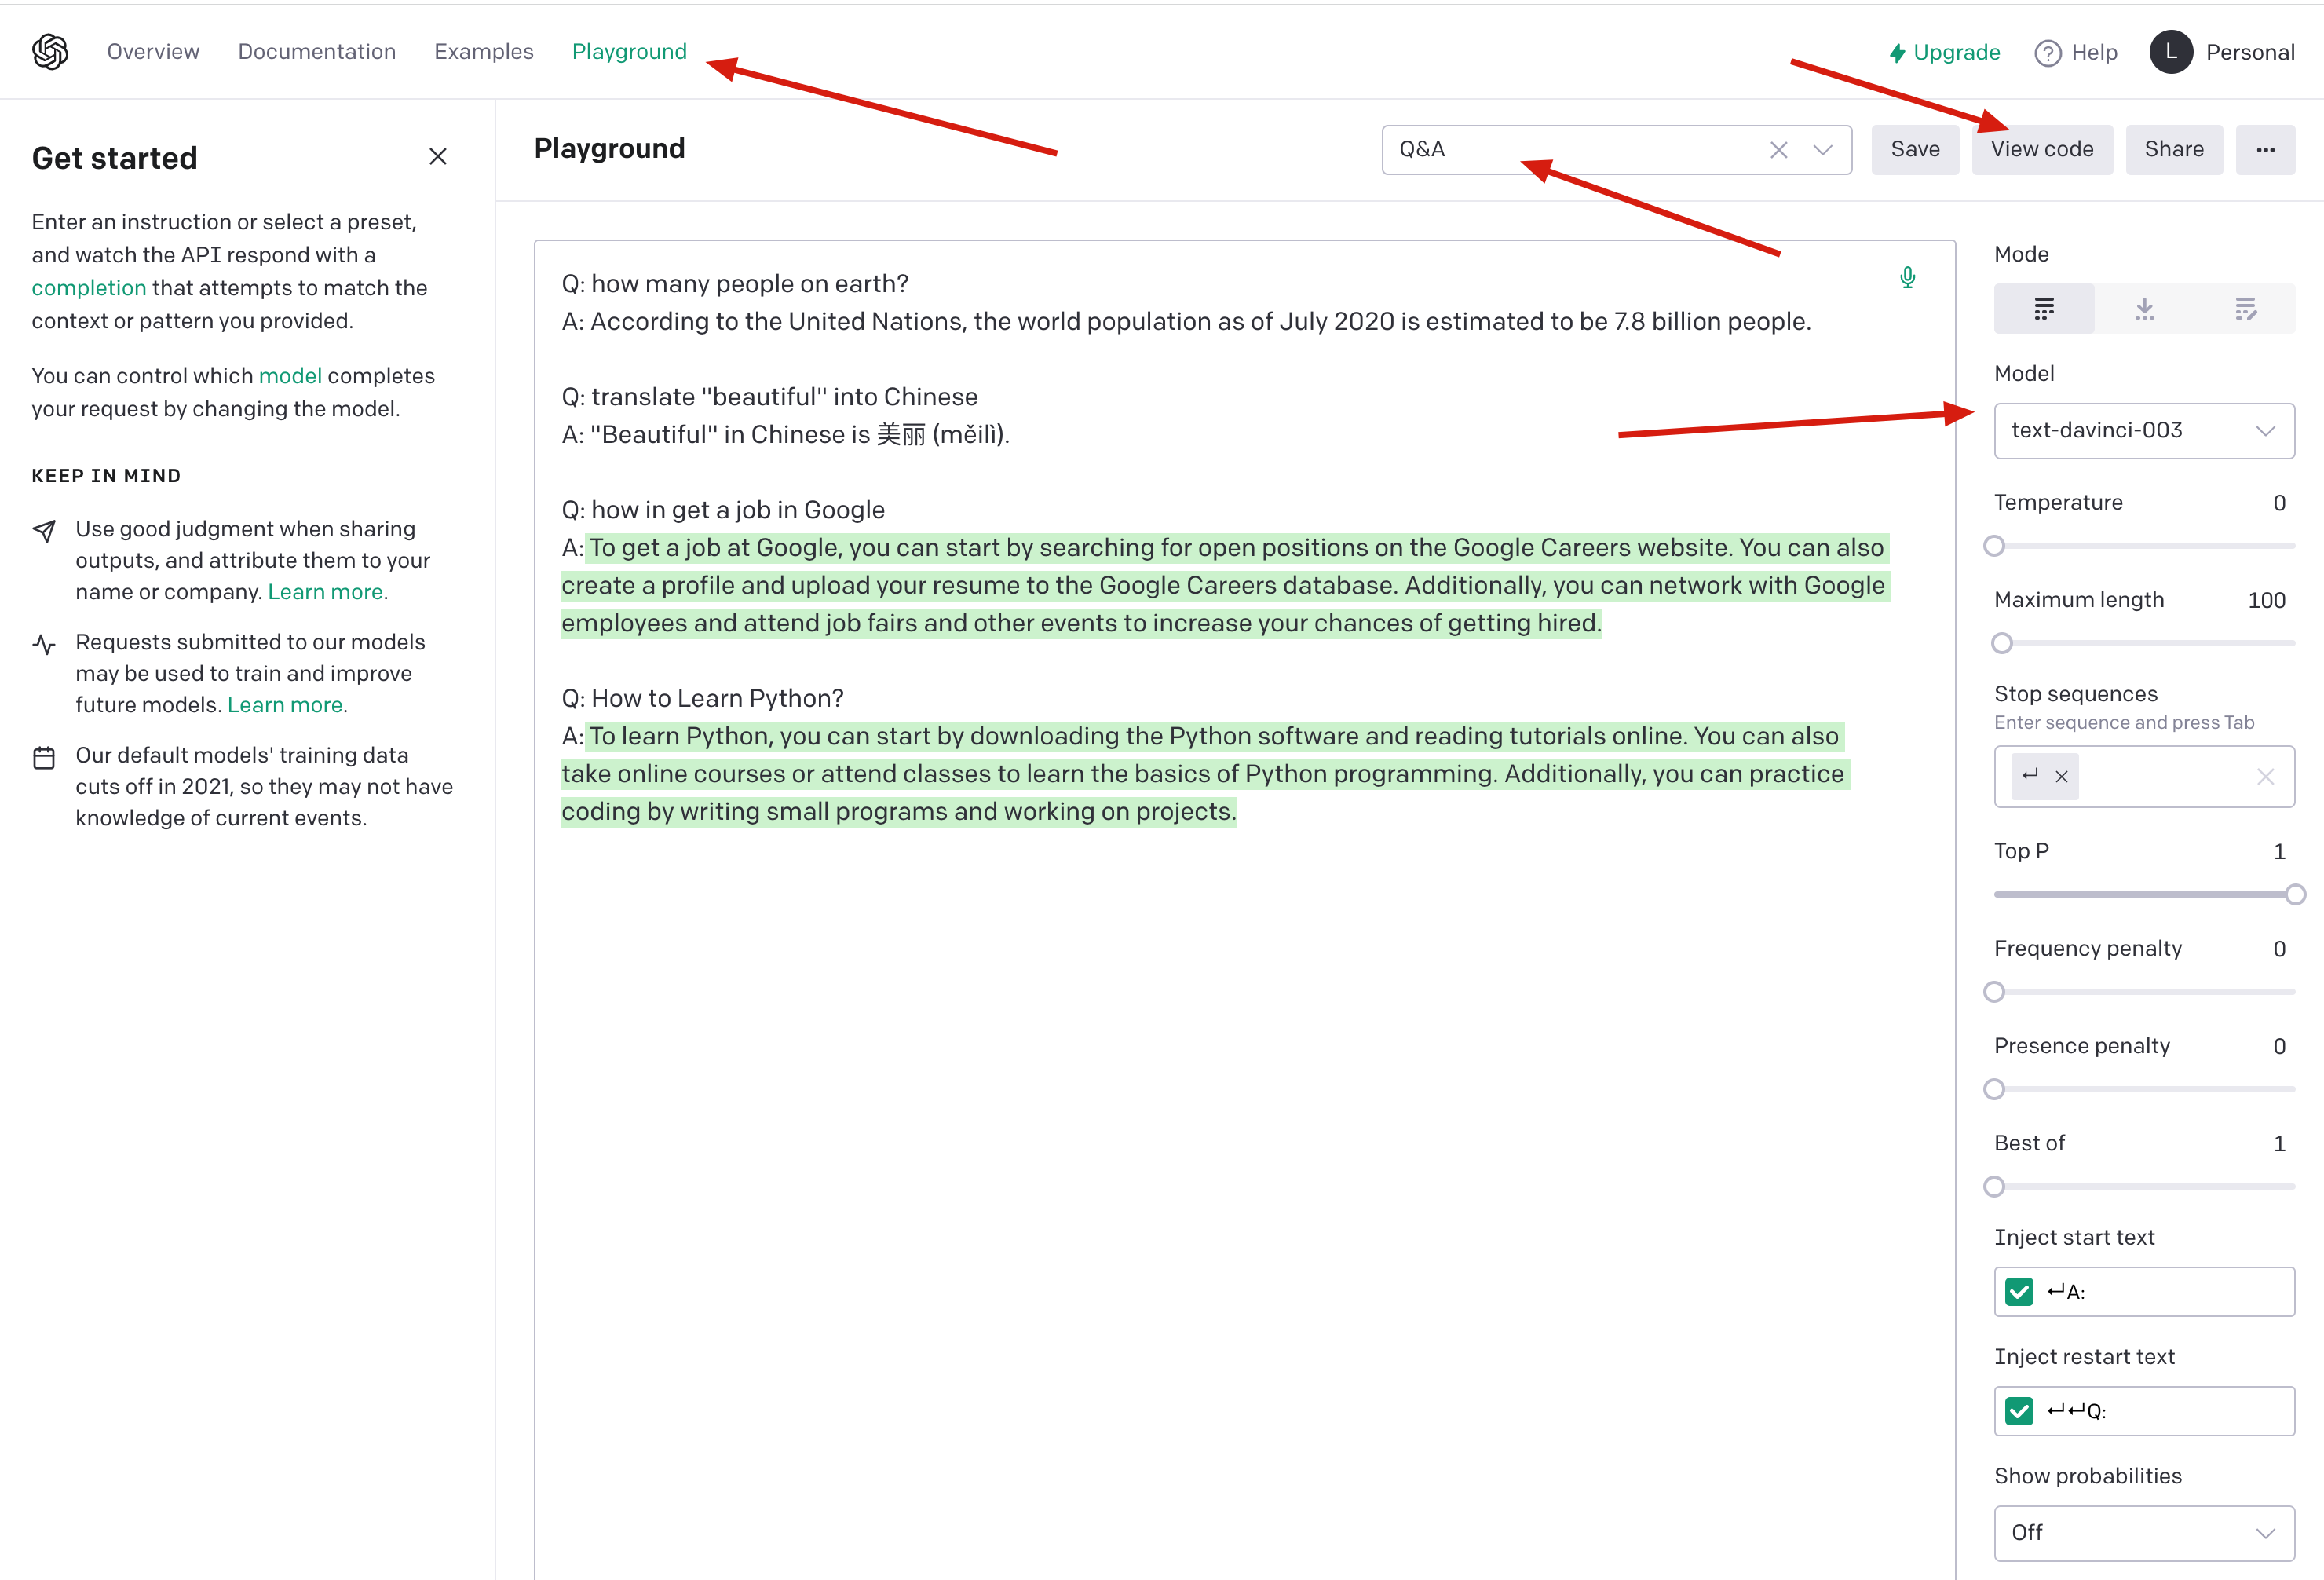This screenshot has height=1580, width=2324.
Task: Close the Get started panel
Action: pyautogui.click(x=437, y=157)
